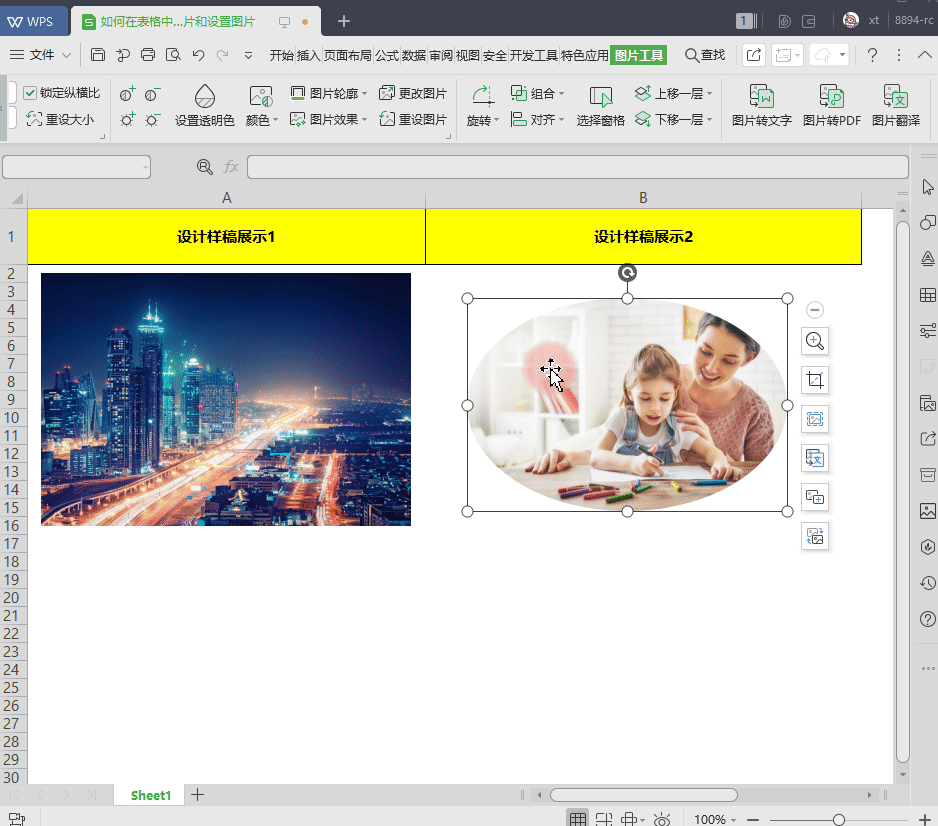The image size is (938, 826).
Task: Open the 文件 menu
Action: point(41,55)
